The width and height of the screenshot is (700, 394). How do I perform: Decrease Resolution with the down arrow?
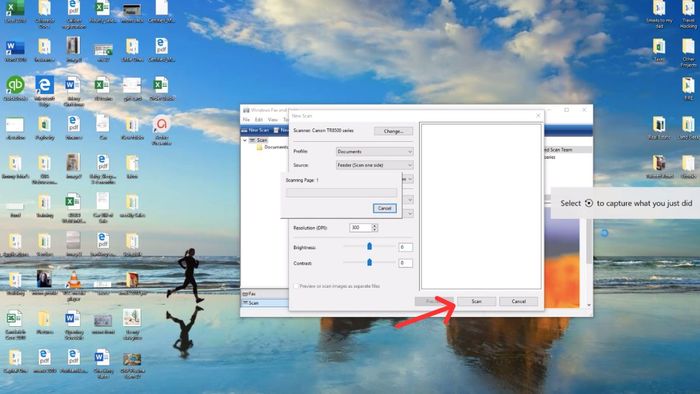tap(375, 230)
